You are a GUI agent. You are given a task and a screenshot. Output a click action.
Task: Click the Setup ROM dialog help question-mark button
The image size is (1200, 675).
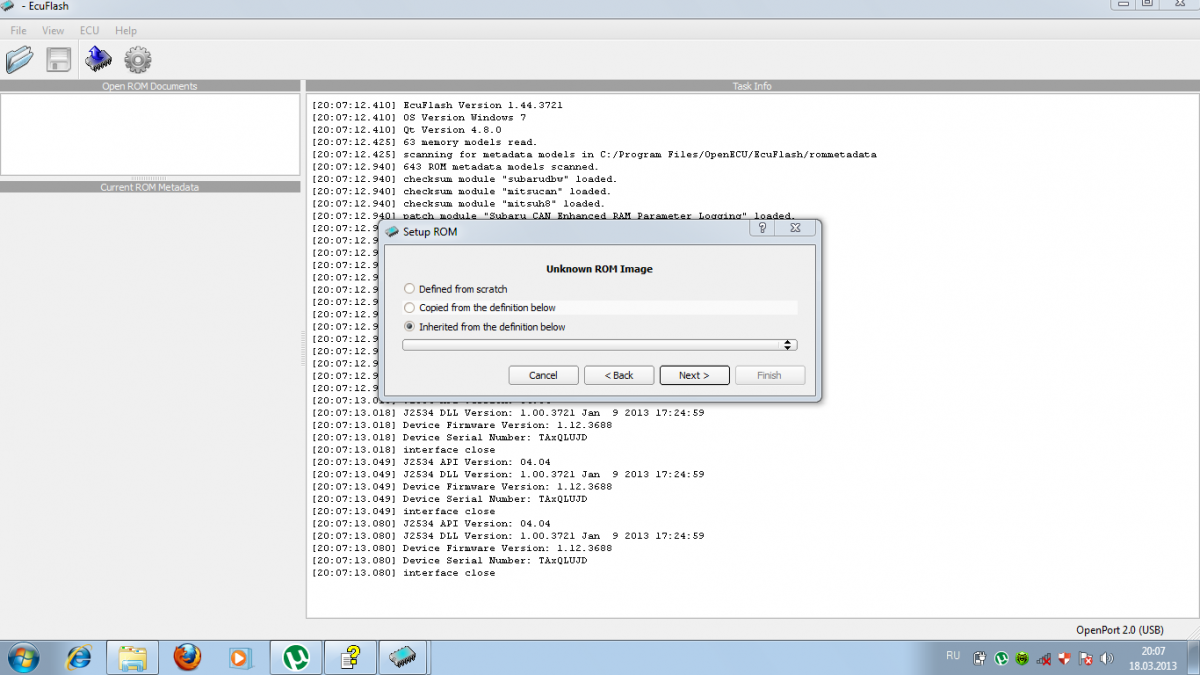coord(762,229)
